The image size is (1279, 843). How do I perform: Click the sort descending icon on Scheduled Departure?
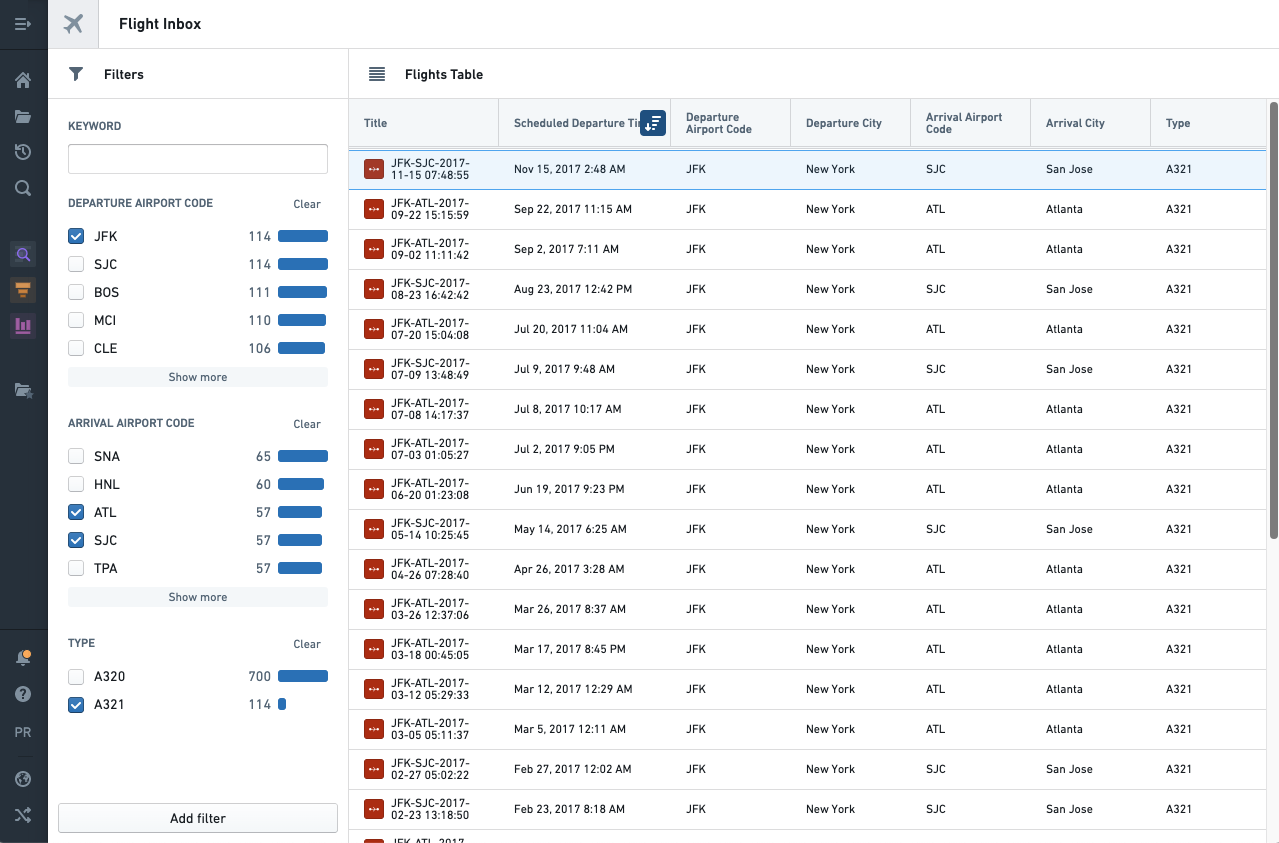[653, 123]
